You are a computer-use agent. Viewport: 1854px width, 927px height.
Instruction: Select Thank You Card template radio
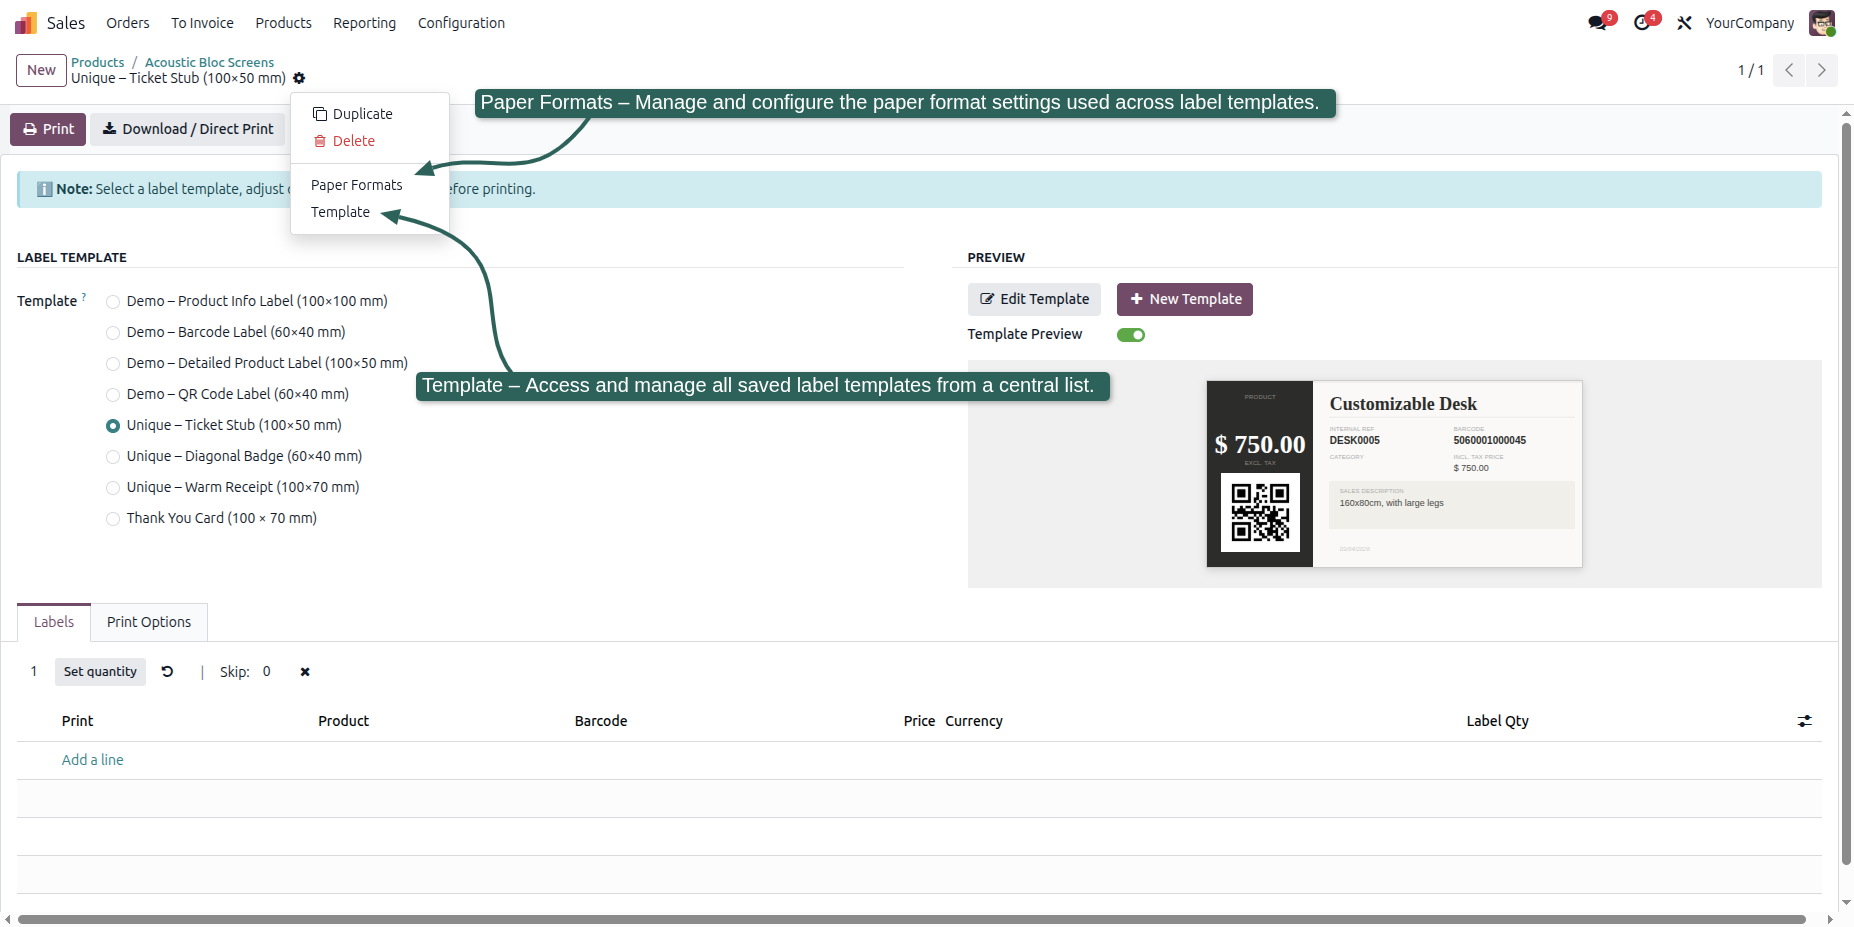coord(113,519)
